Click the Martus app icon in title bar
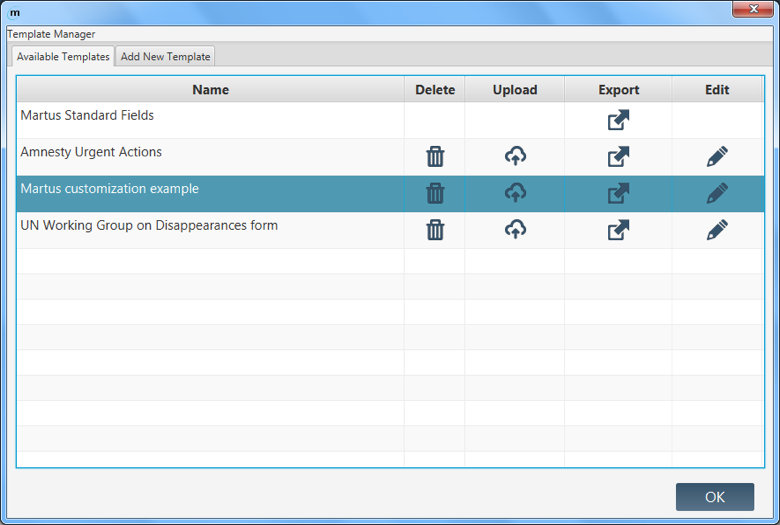This screenshot has width=780, height=525. point(15,12)
